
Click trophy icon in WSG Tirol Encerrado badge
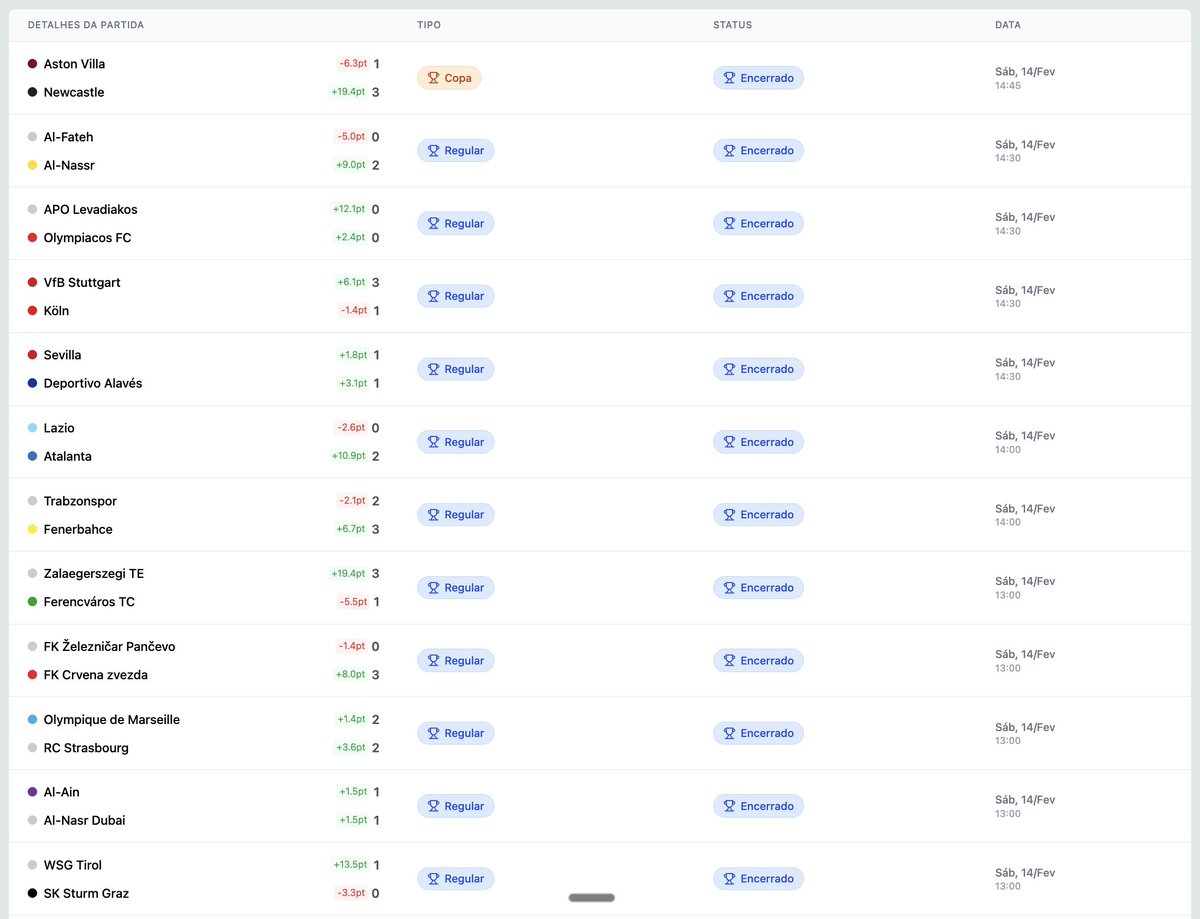[x=730, y=879]
